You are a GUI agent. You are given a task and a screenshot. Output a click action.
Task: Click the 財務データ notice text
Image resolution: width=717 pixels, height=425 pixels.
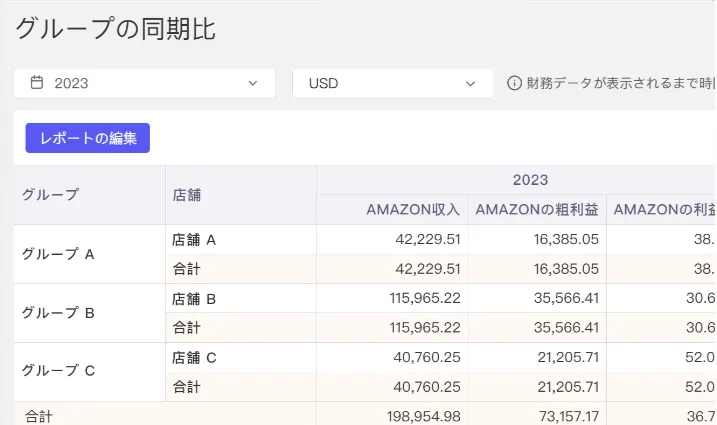point(621,83)
